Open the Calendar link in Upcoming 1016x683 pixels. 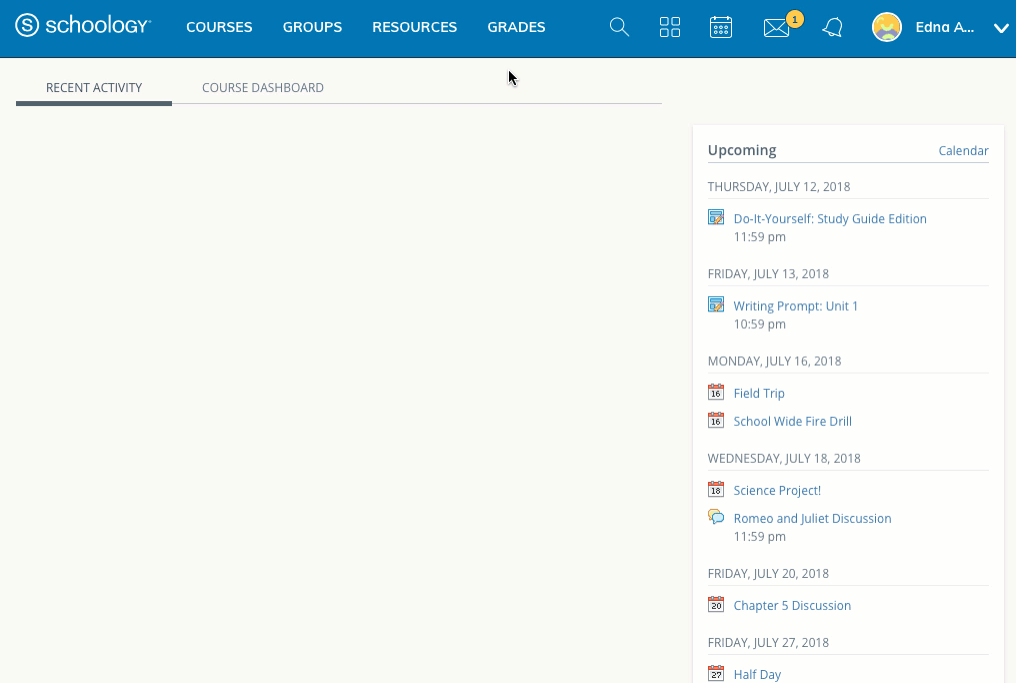[963, 151]
